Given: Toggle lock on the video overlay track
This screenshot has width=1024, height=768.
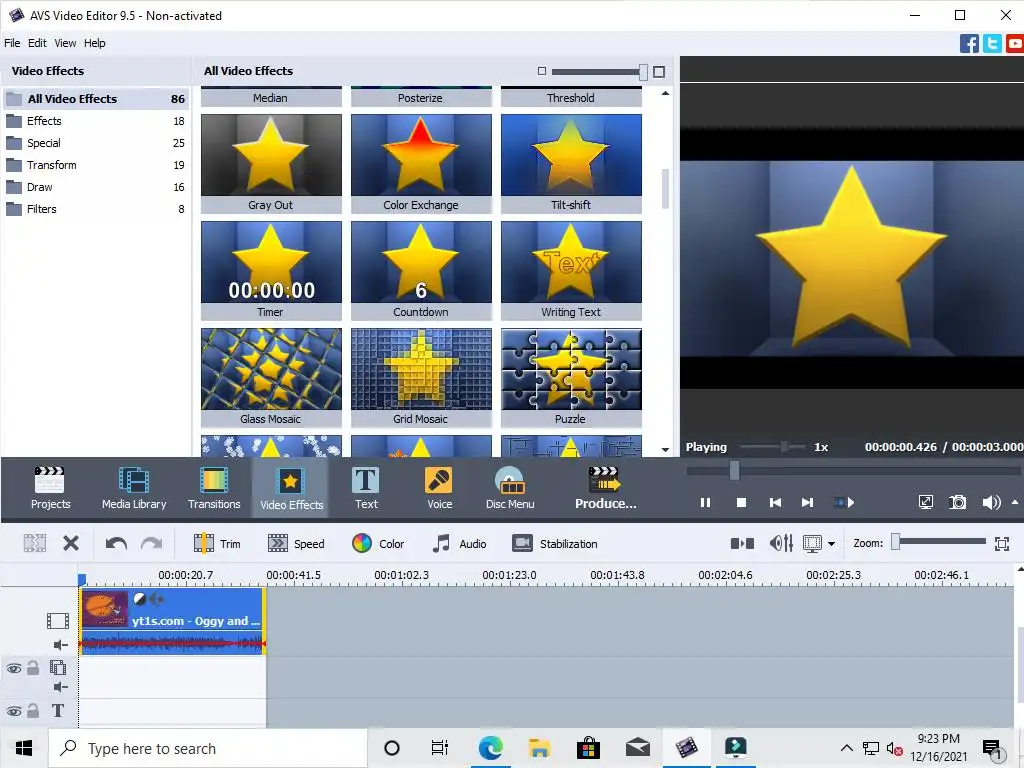Looking at the screenshot, I should [33, 667].
